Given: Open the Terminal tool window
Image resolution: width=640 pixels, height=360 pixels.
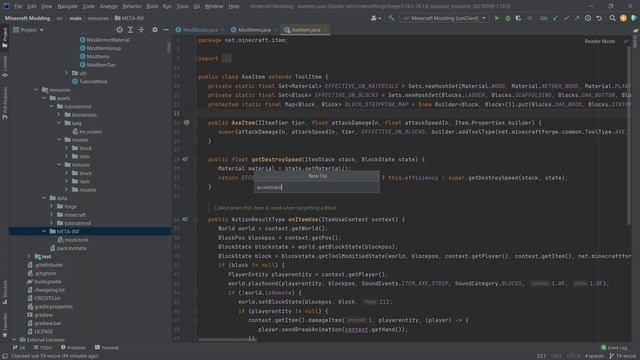Looking at the screenshot, I should [107, 348].
